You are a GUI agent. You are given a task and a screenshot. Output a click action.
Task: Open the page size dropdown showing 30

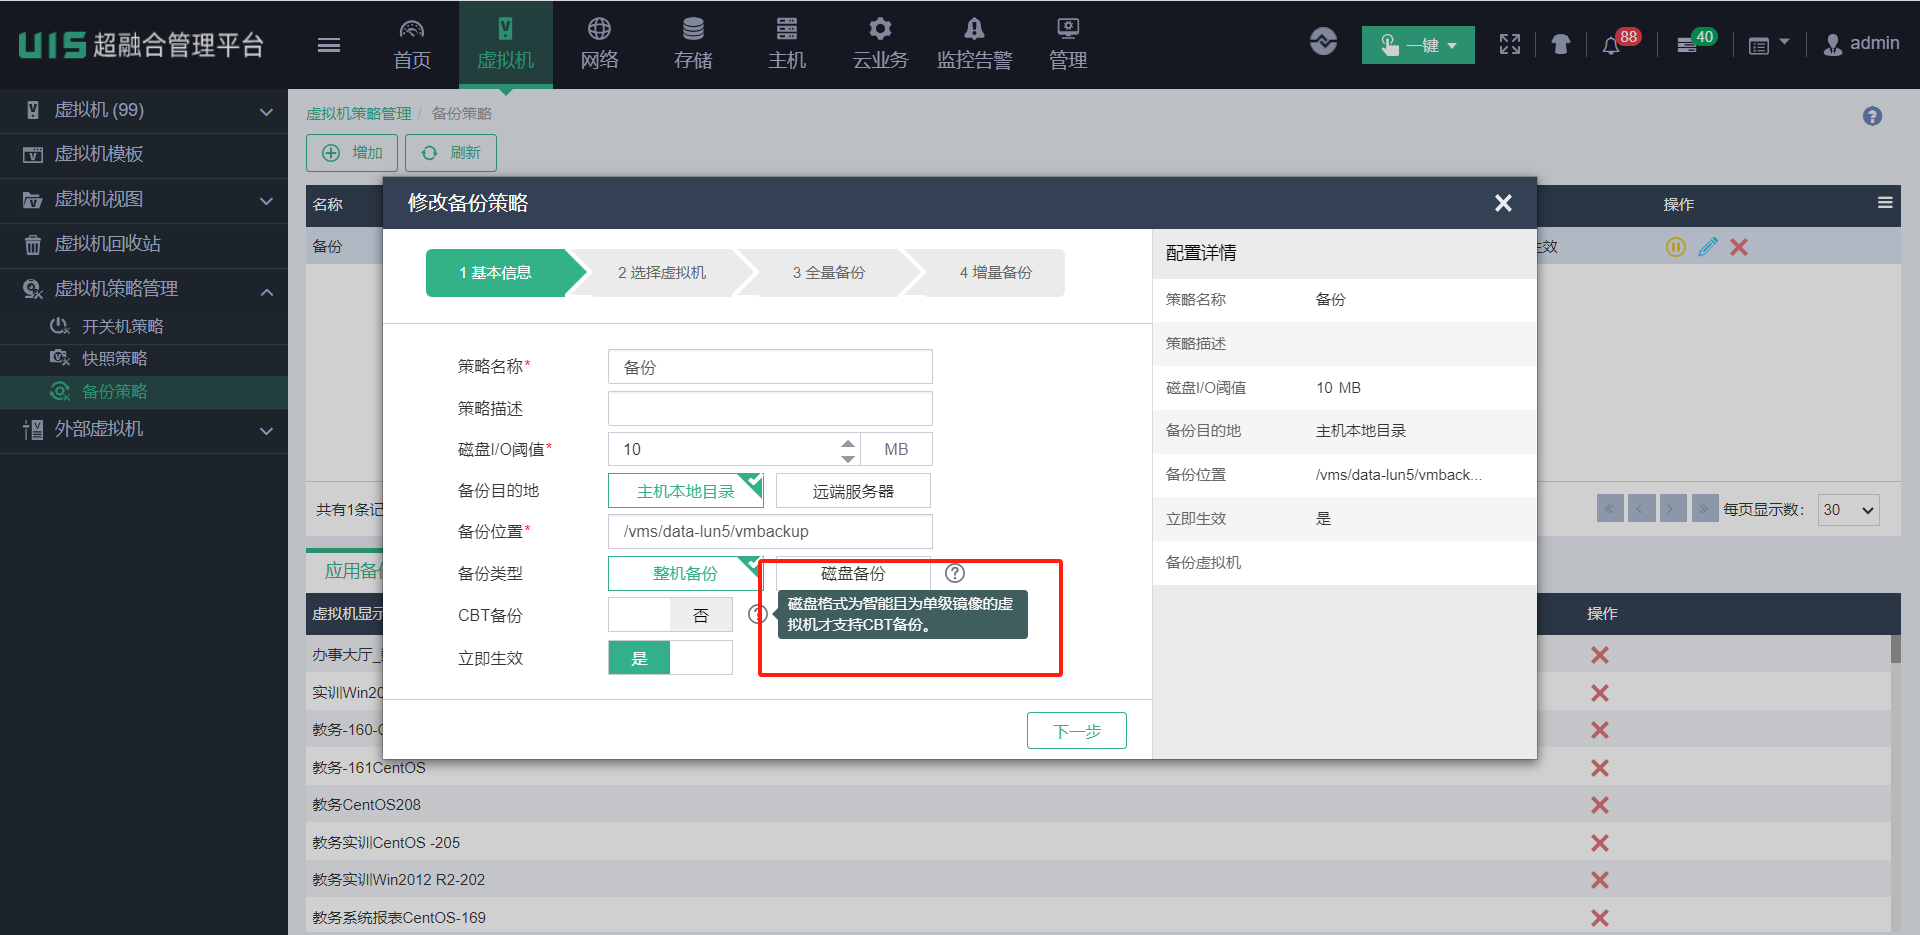[x=1848, y=510]
